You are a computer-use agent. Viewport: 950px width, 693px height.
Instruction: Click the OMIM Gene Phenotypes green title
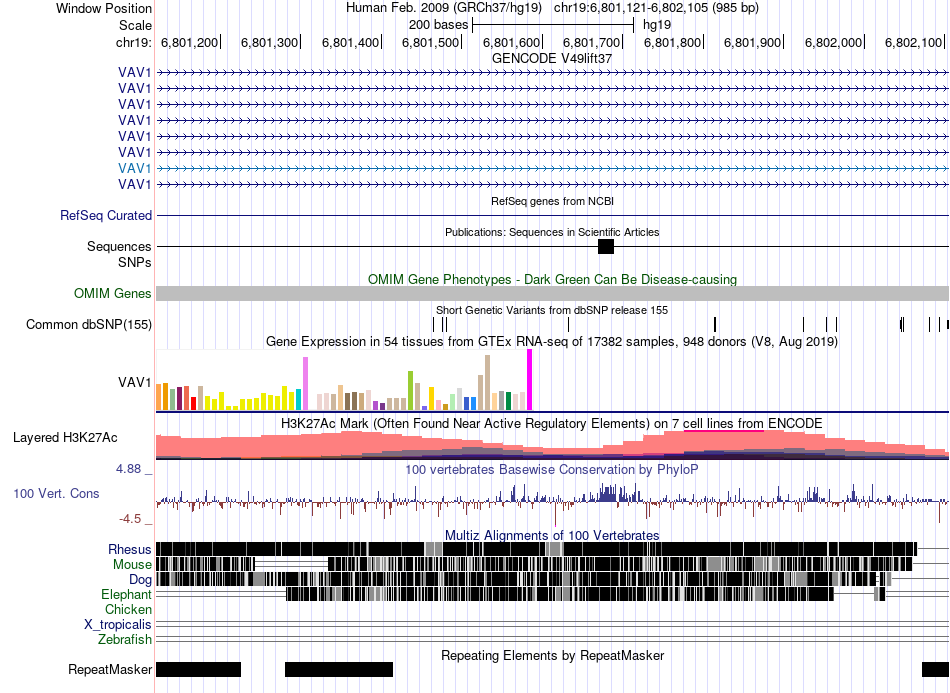coord(553,279)
